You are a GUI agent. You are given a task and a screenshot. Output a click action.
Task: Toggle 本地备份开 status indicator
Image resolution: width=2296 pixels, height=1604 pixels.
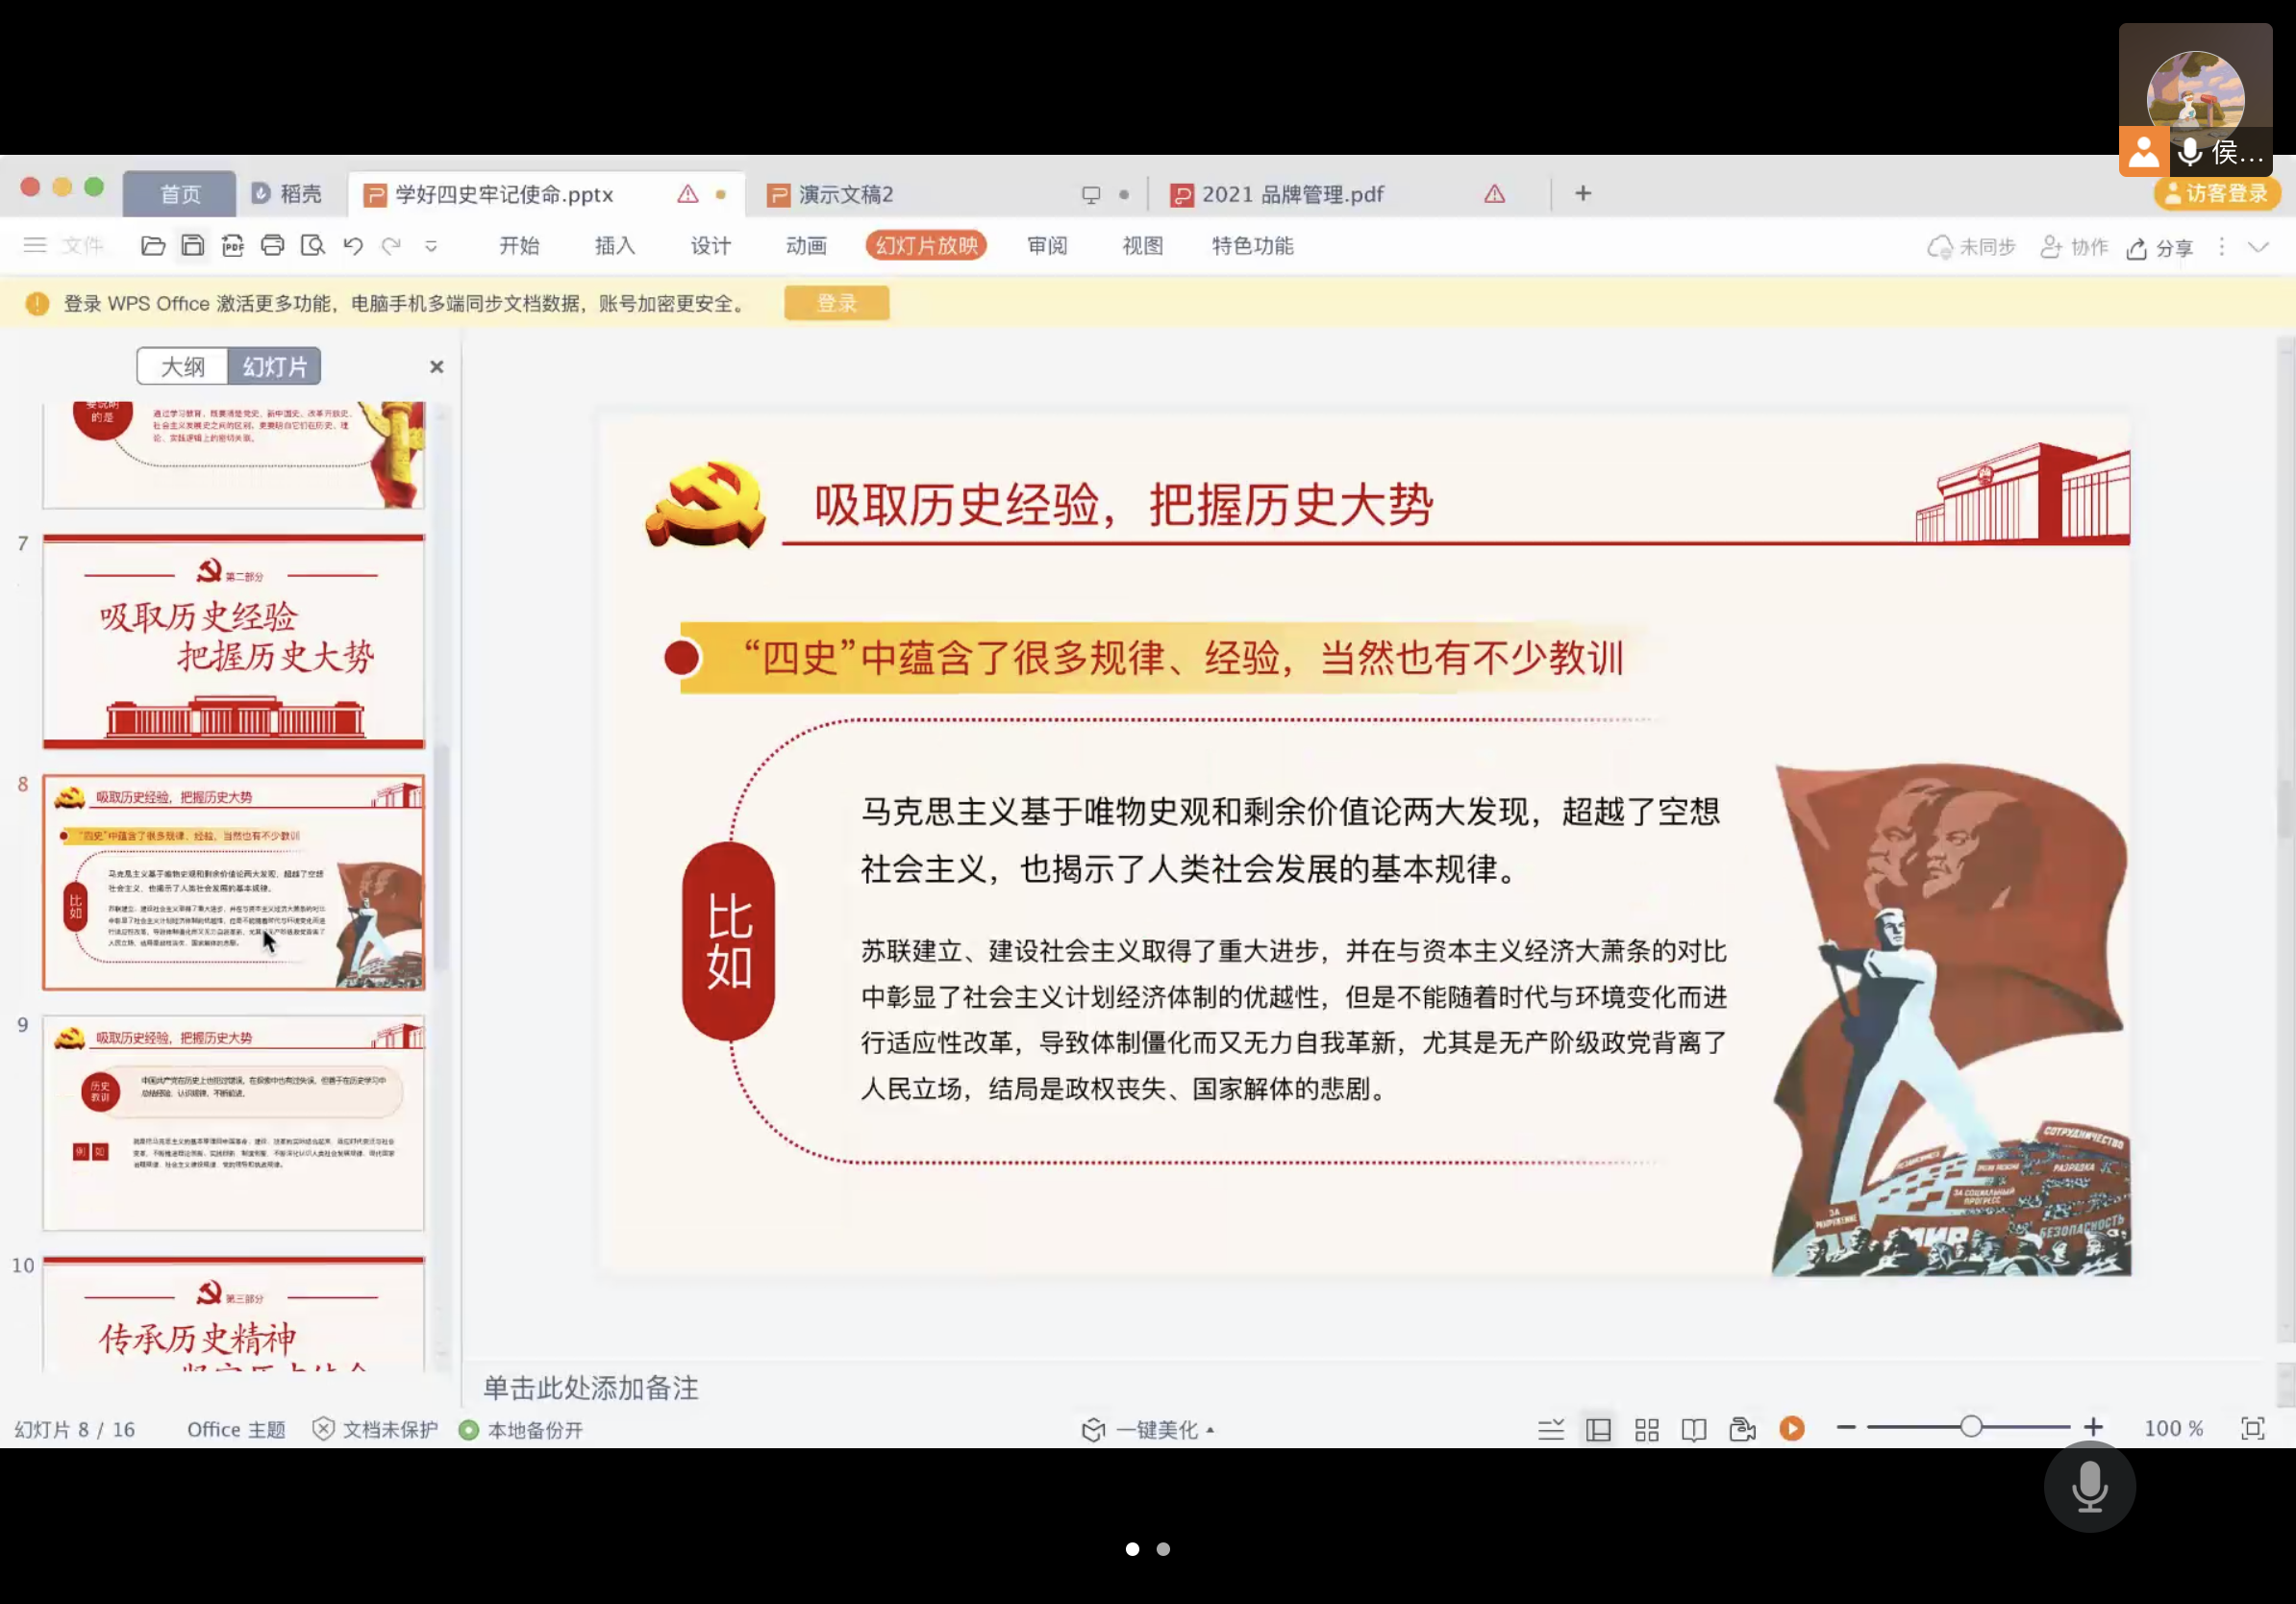tap(520, 1430)
